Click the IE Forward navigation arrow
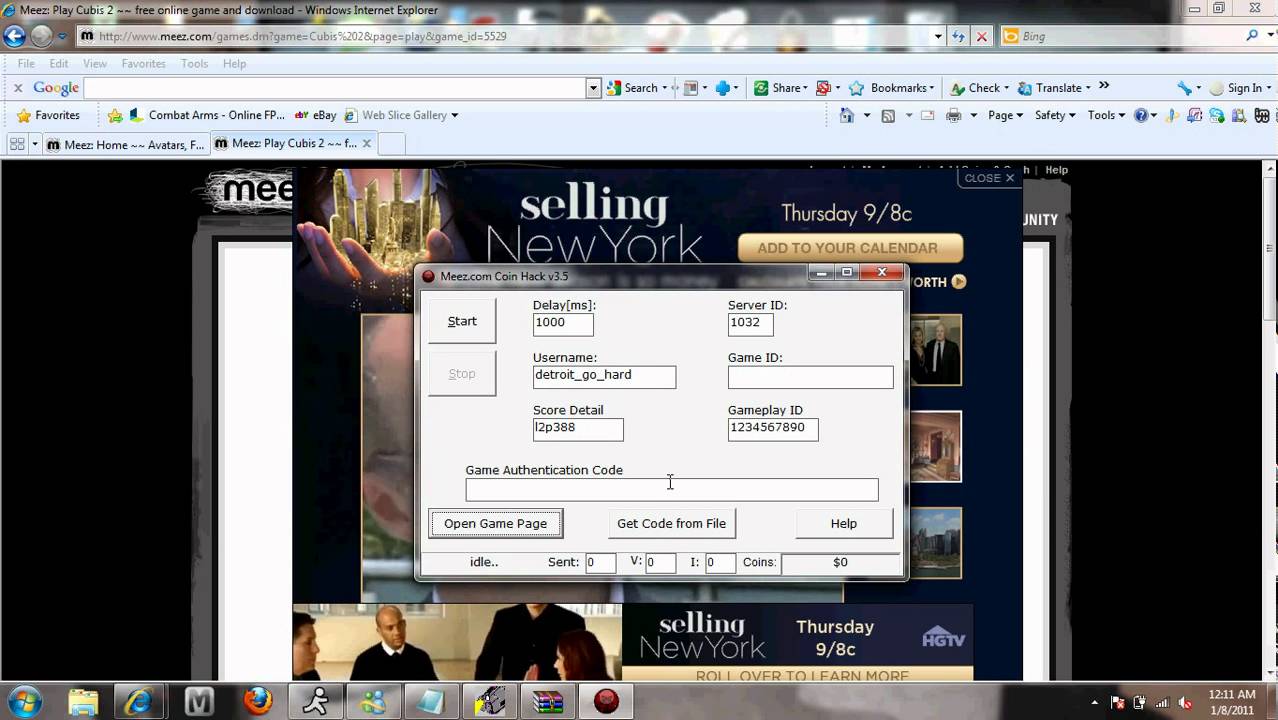 click(41, 36)
